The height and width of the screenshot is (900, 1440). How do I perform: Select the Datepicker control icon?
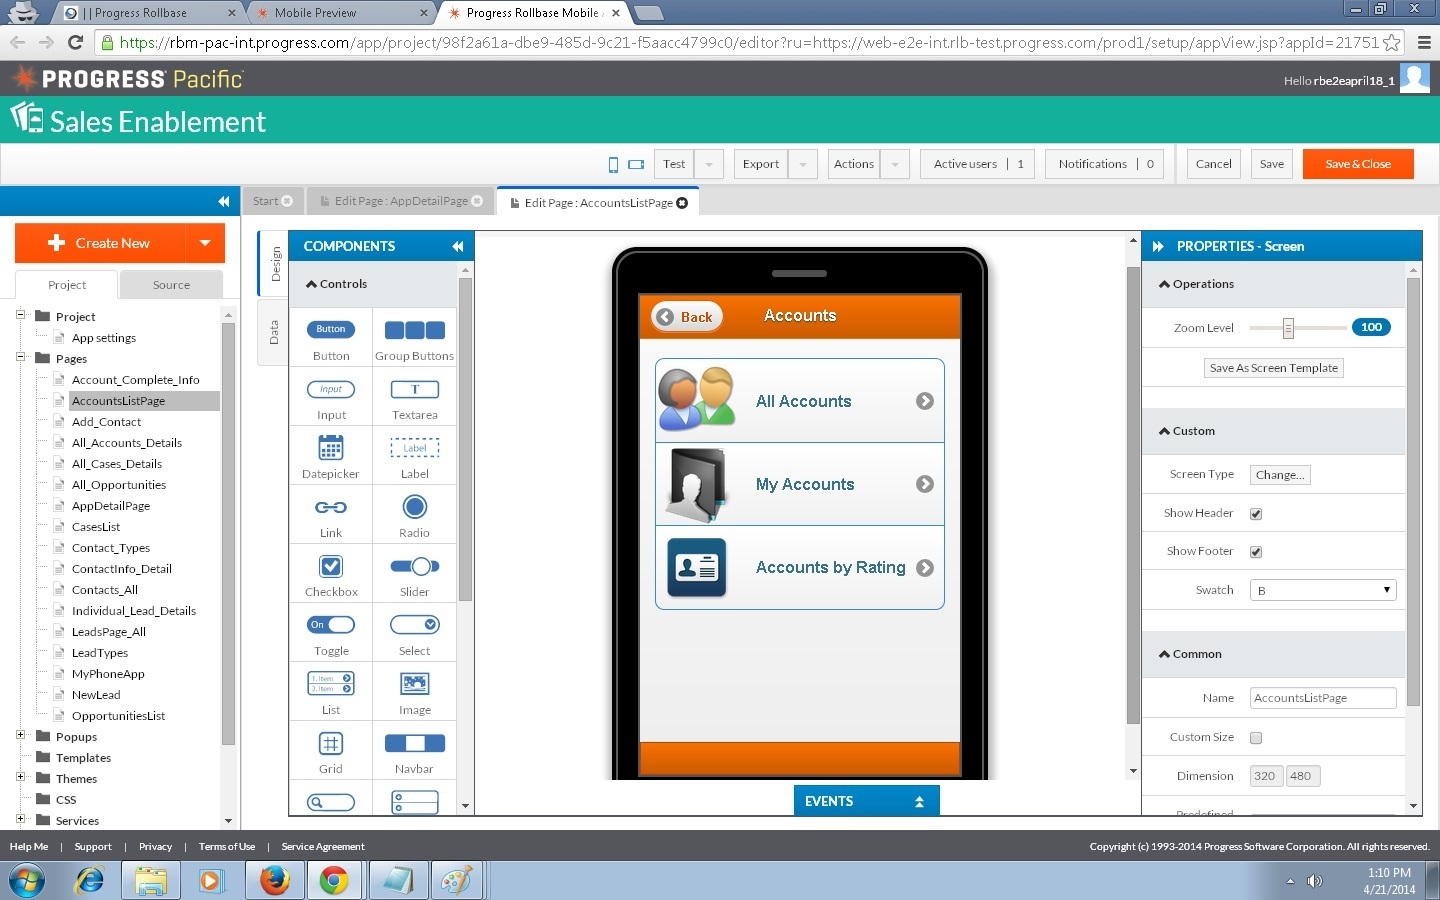(330, 448)
